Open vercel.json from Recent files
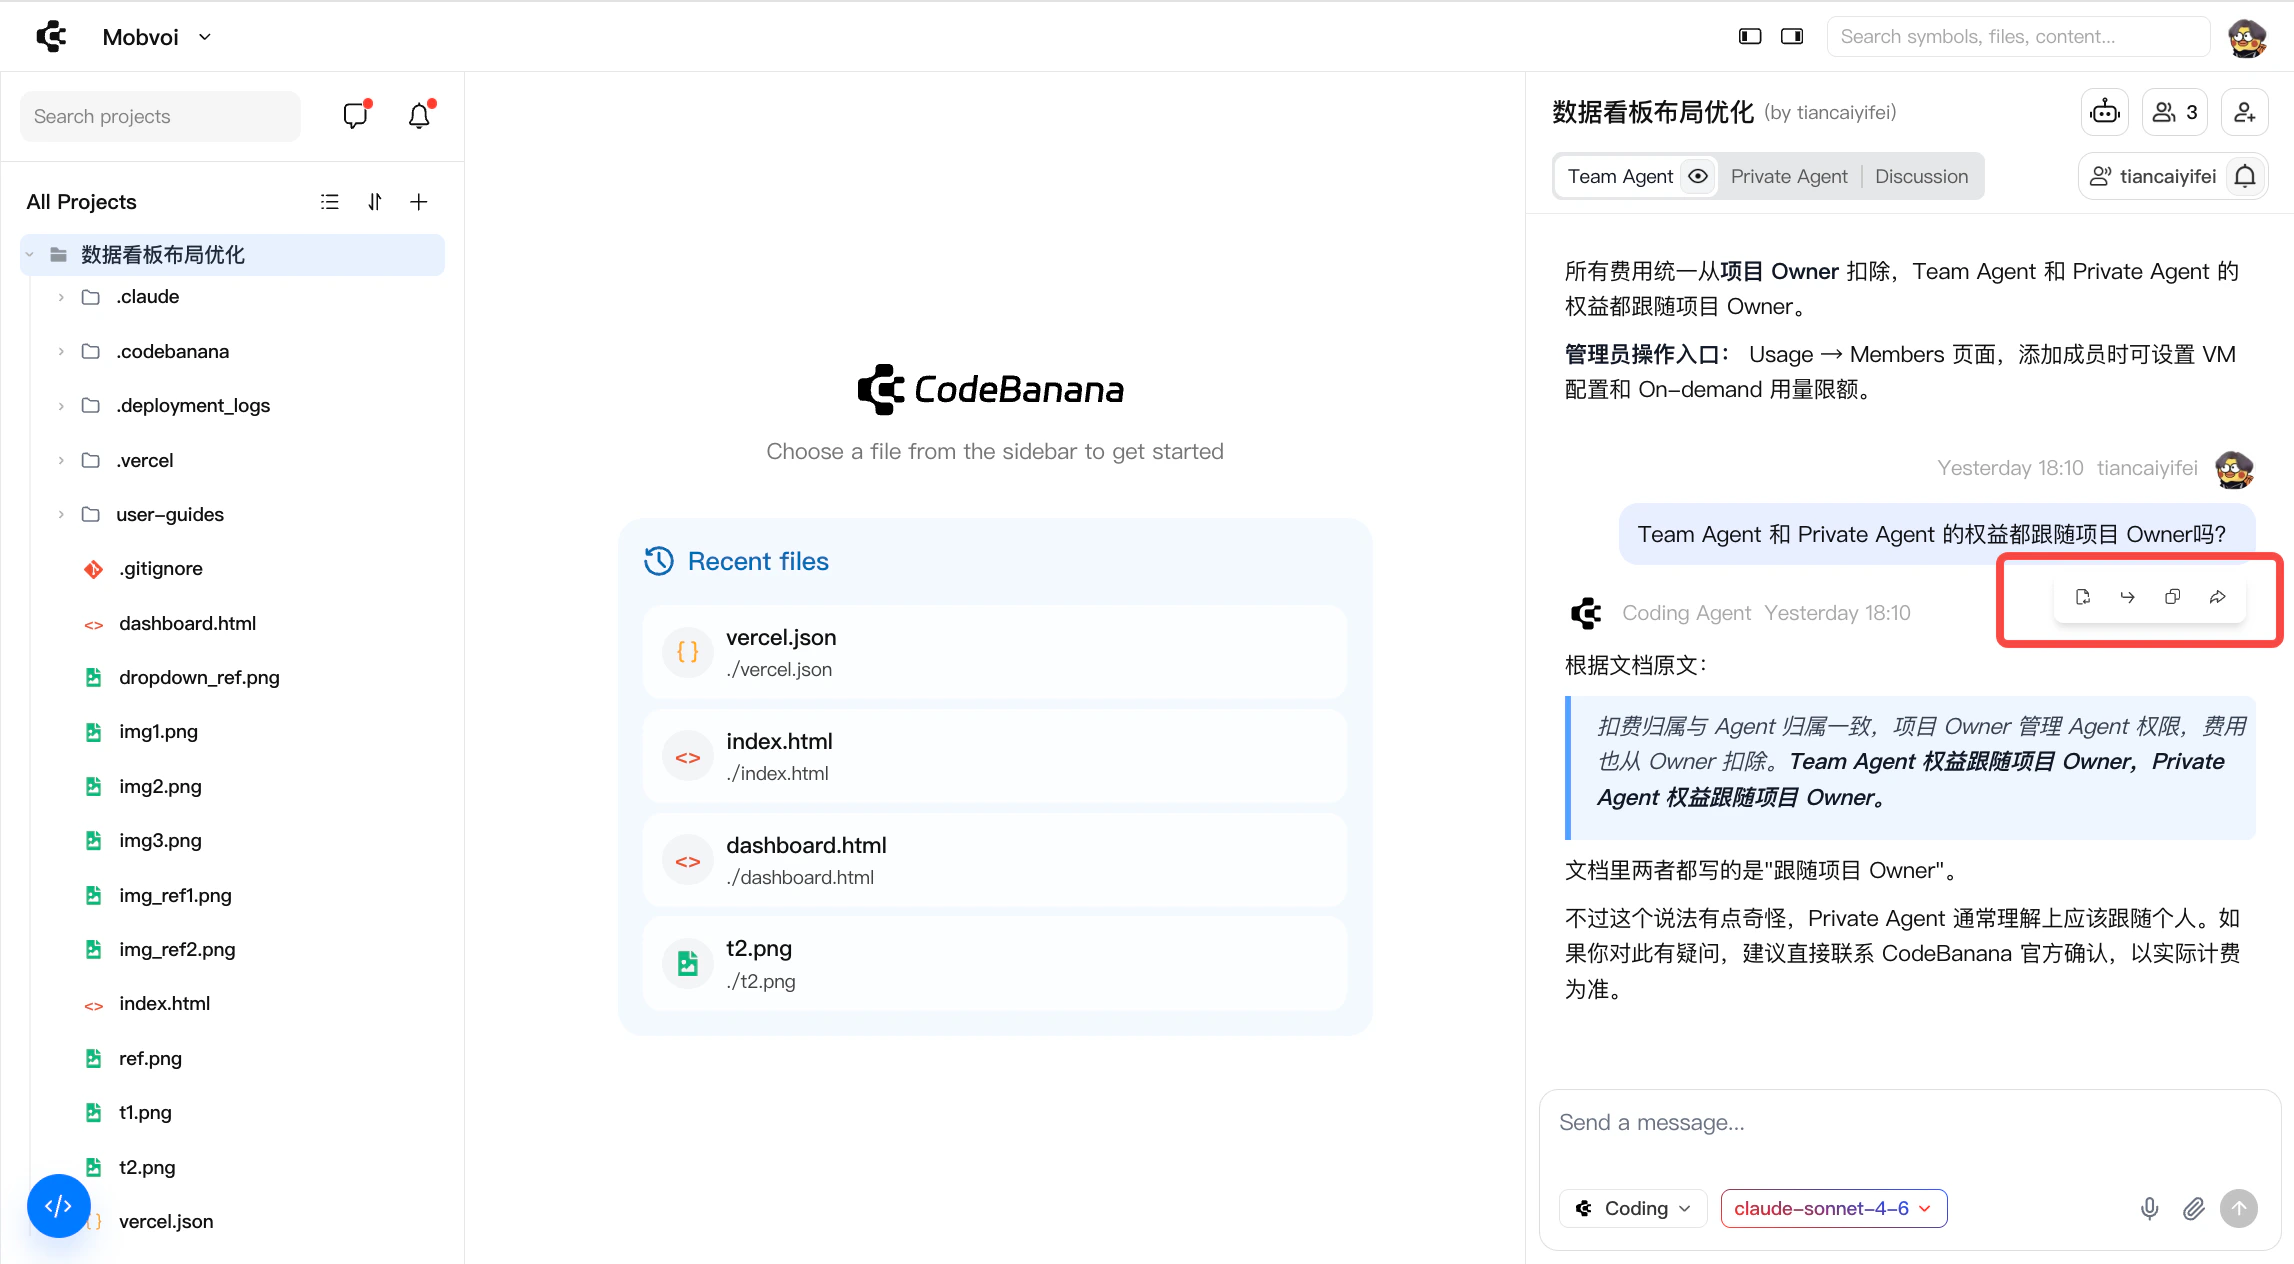Image resolution: width=2294 pixels, height=1264 pixels. 994,652
